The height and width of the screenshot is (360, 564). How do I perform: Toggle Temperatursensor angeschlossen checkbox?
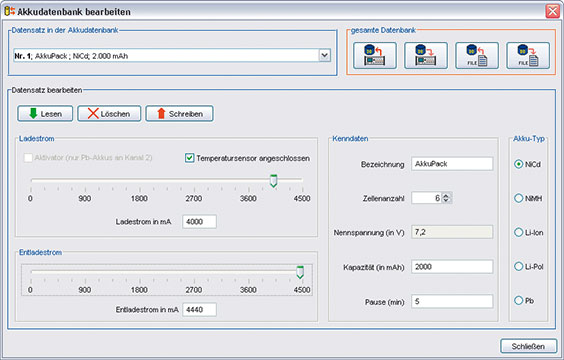tap(190, 158)
